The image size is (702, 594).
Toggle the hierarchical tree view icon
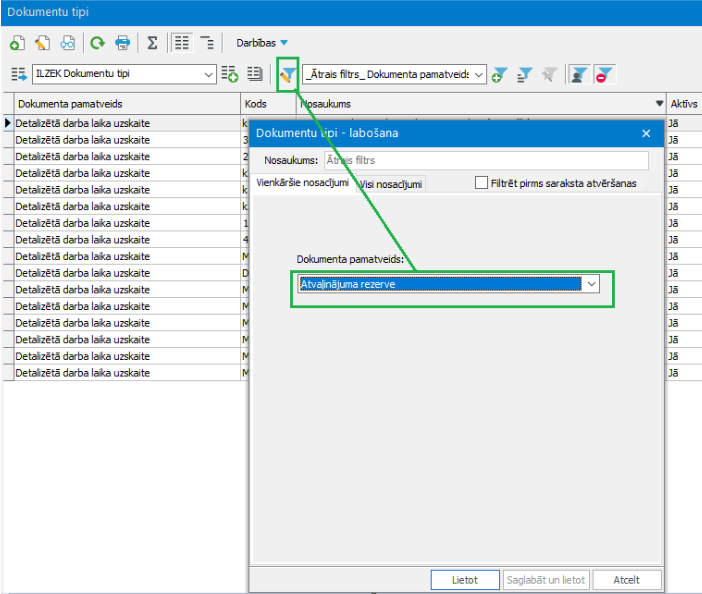(207, 43)
